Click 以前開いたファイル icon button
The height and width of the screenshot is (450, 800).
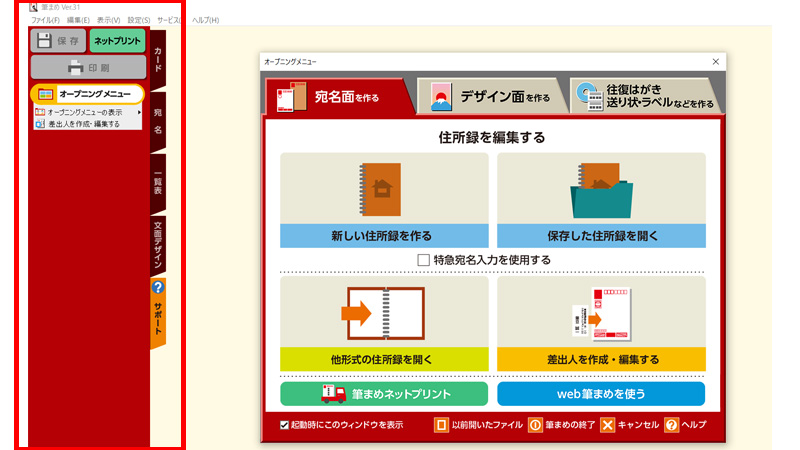point(441,425)
